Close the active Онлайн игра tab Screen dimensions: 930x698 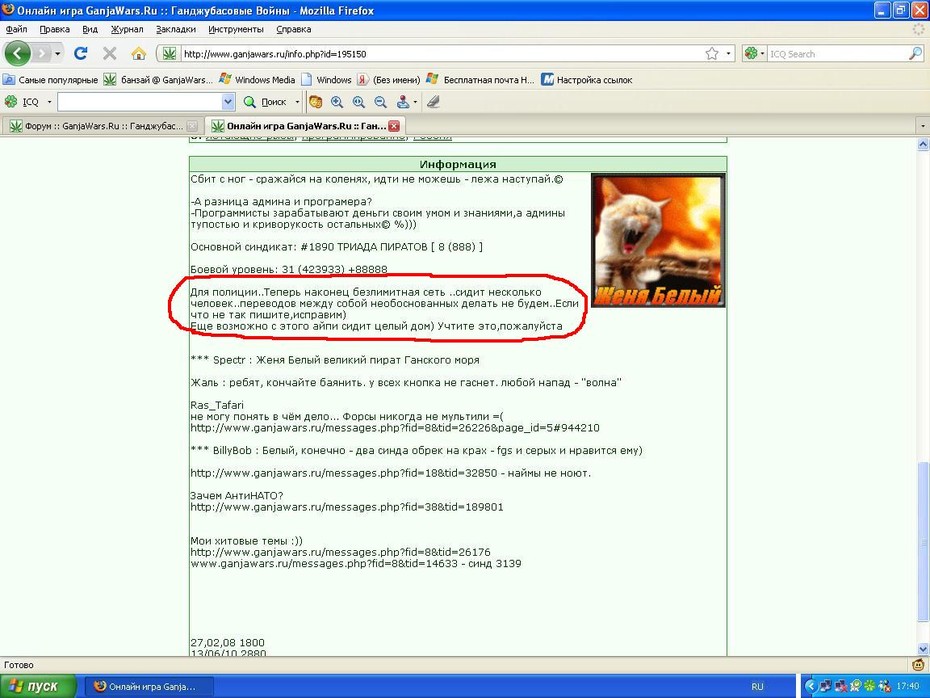394,126
